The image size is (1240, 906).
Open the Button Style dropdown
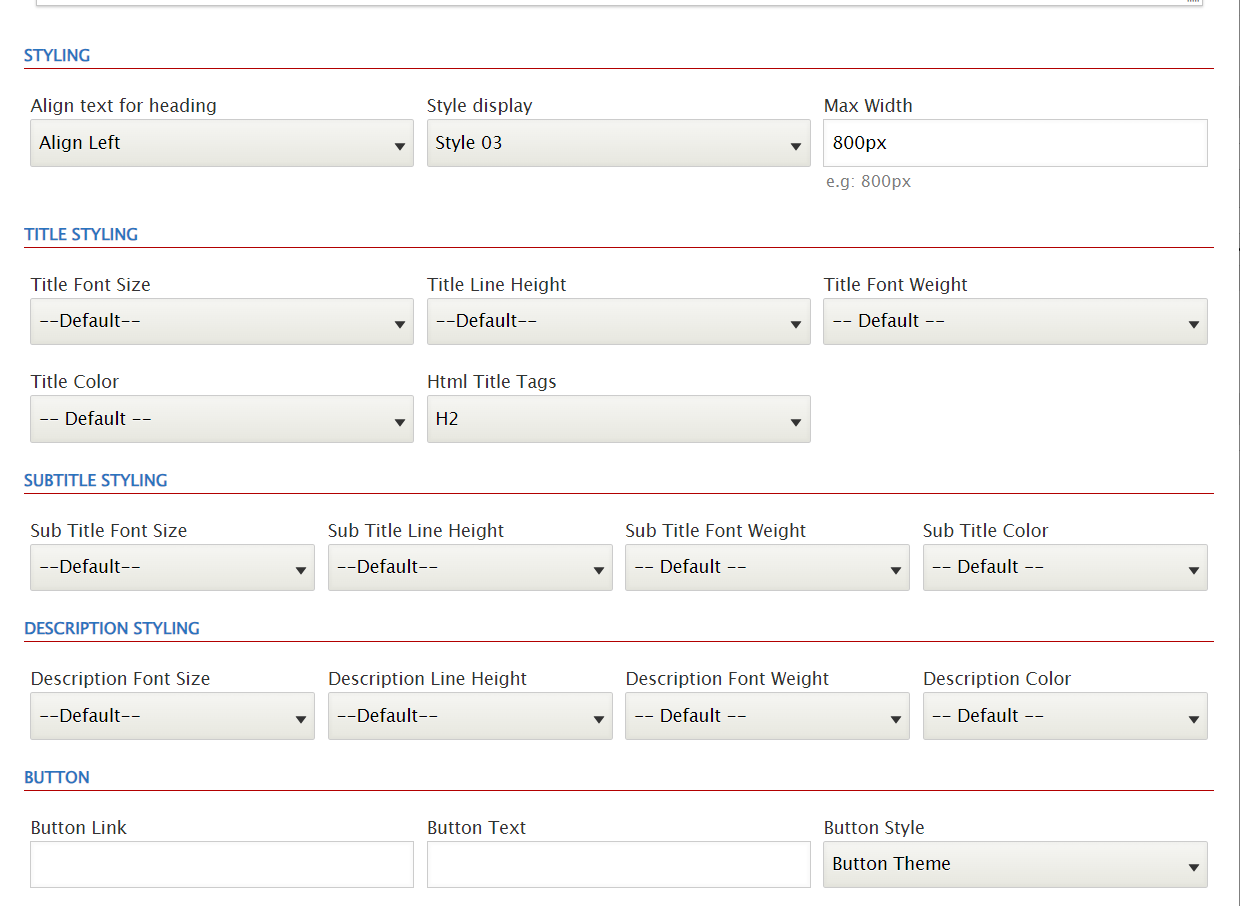[1014, 864]
